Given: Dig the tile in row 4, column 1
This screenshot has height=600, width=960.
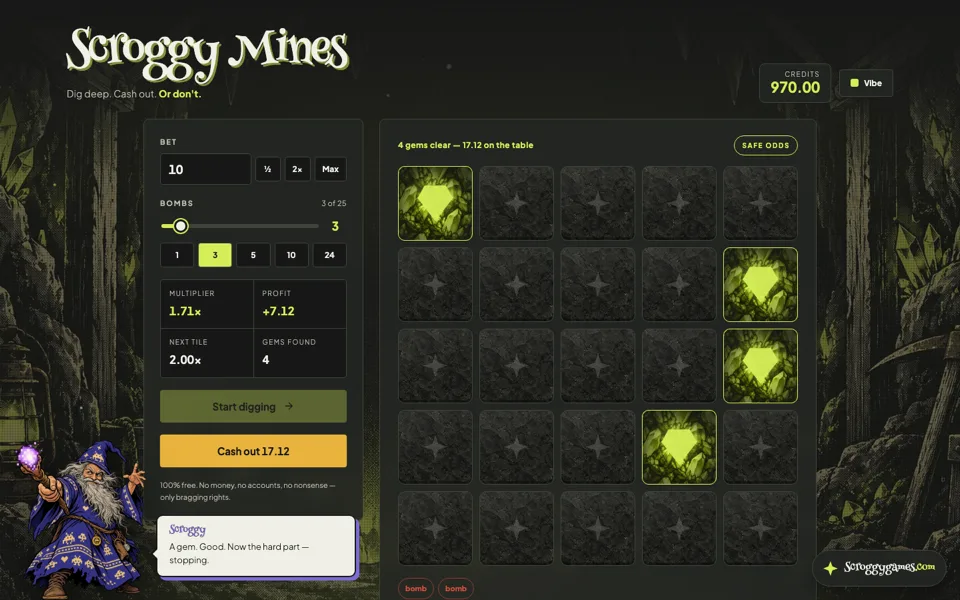Looking at the screenshot, I should pyautogui.click(x=435, y=447).
